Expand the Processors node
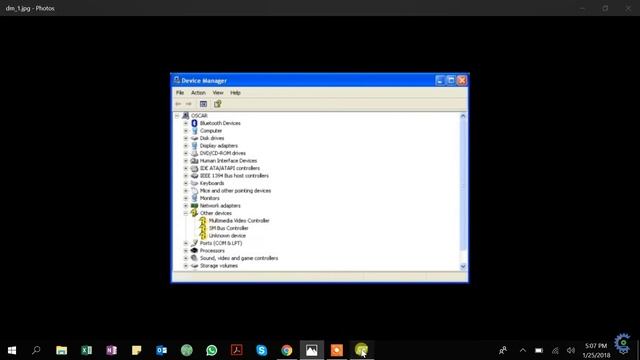640x360 pixels. click(186, 251)
